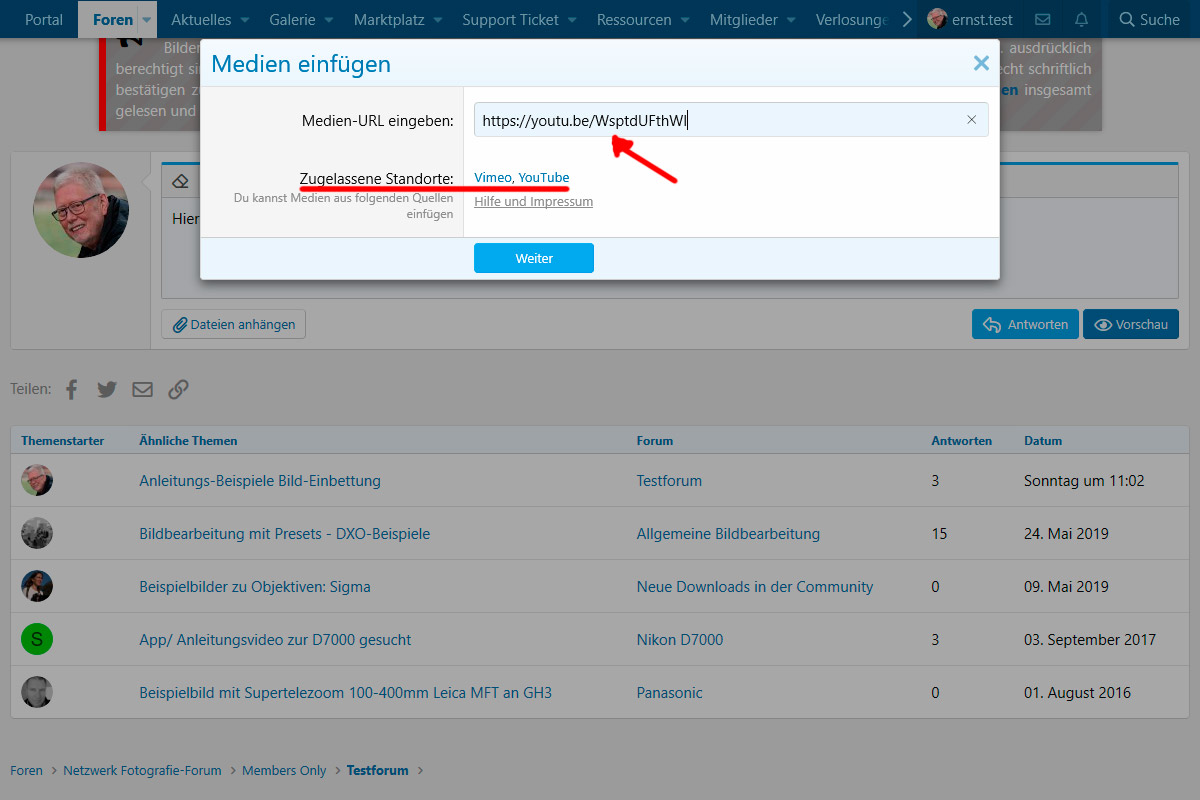Image resolution: width=1200 pixels, height=800 pixels.
Task: Open the Testforum link in the Forum column
Action: click(x=669, y=480)
